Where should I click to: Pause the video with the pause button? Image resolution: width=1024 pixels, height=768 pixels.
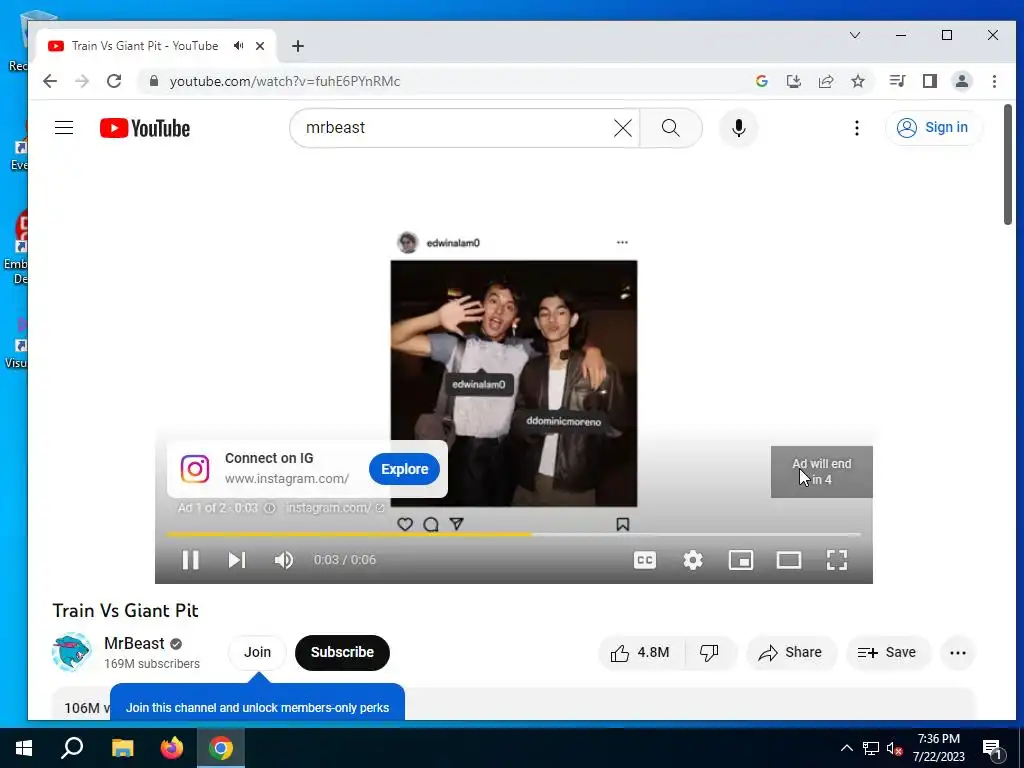pyautogui.click(x=190, y=560)
